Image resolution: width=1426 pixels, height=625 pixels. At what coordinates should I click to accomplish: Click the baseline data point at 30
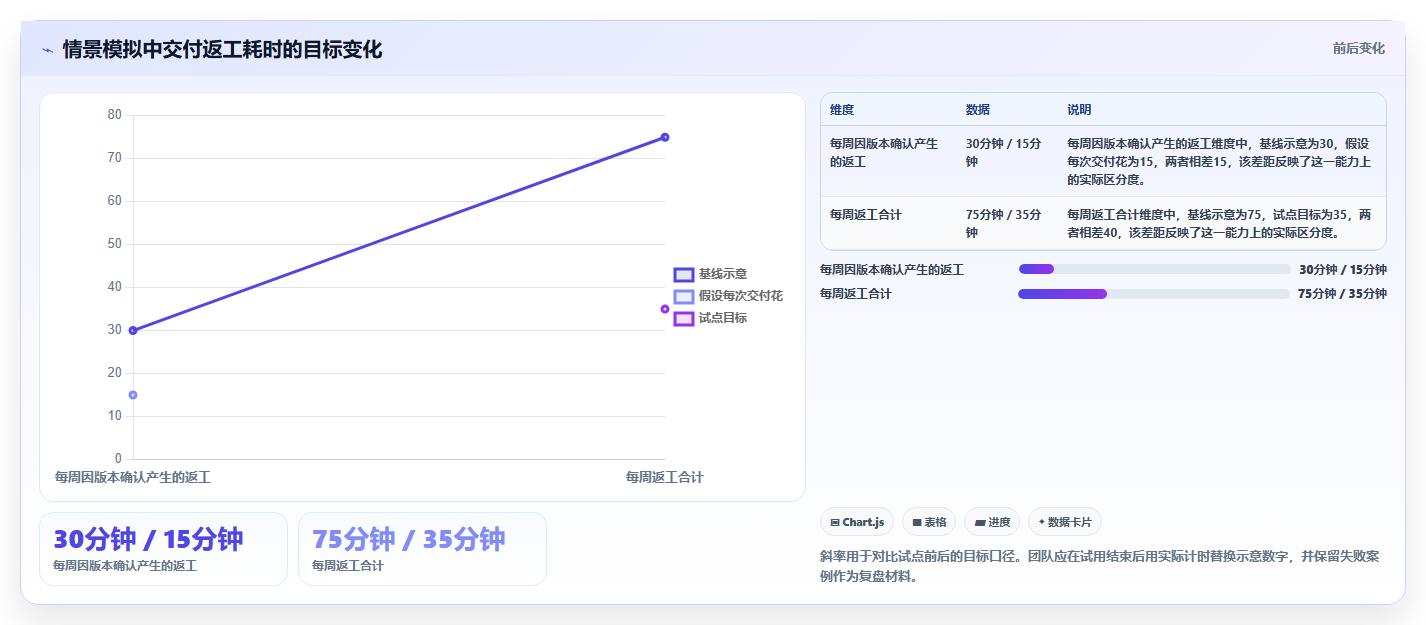coord(133,330)
